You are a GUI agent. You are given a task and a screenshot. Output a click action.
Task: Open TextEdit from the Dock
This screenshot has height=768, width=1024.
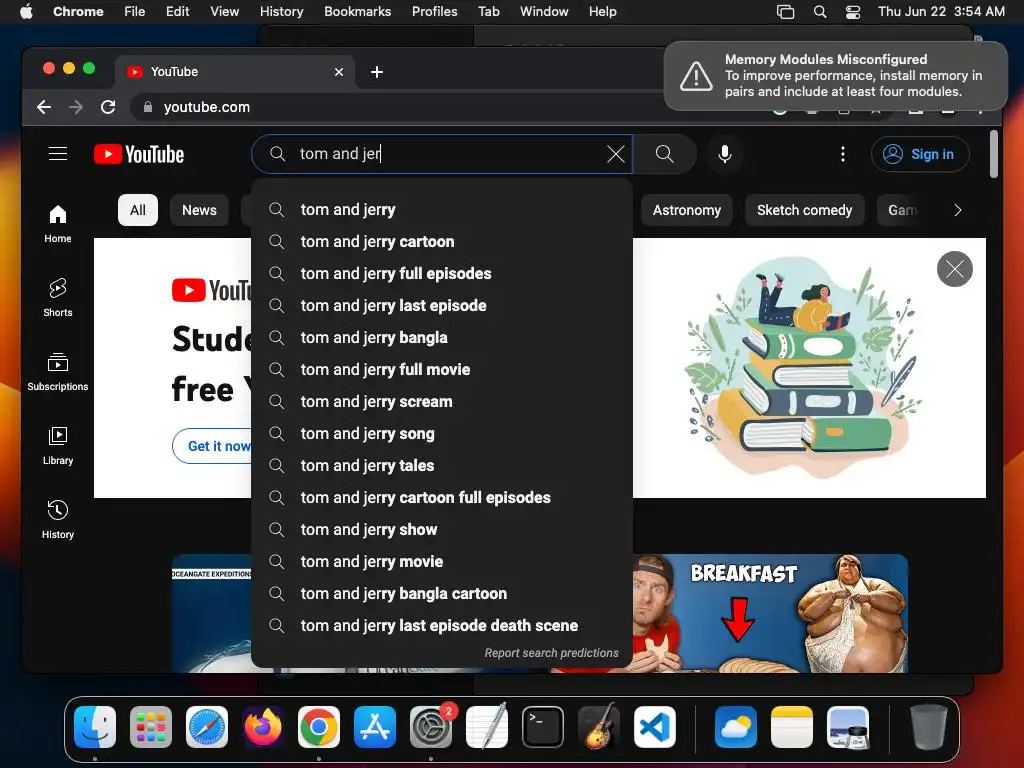487,727
